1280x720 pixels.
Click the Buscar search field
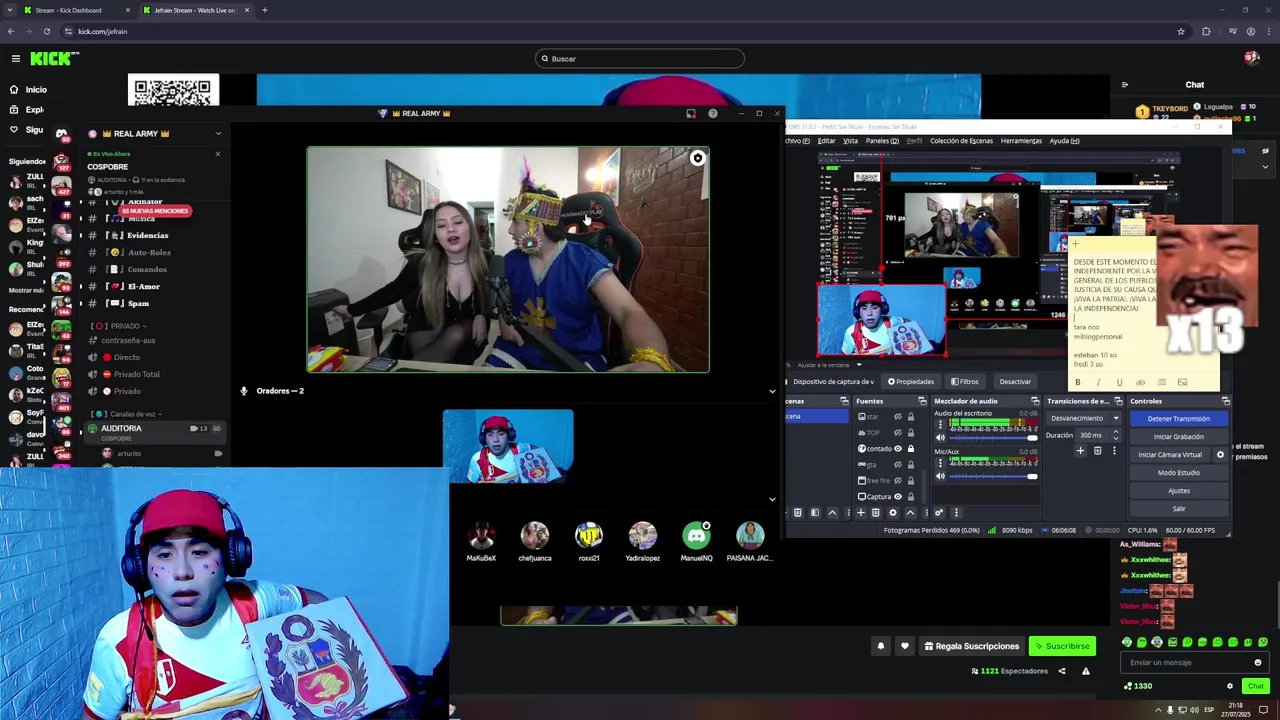[x=640, y=59]
